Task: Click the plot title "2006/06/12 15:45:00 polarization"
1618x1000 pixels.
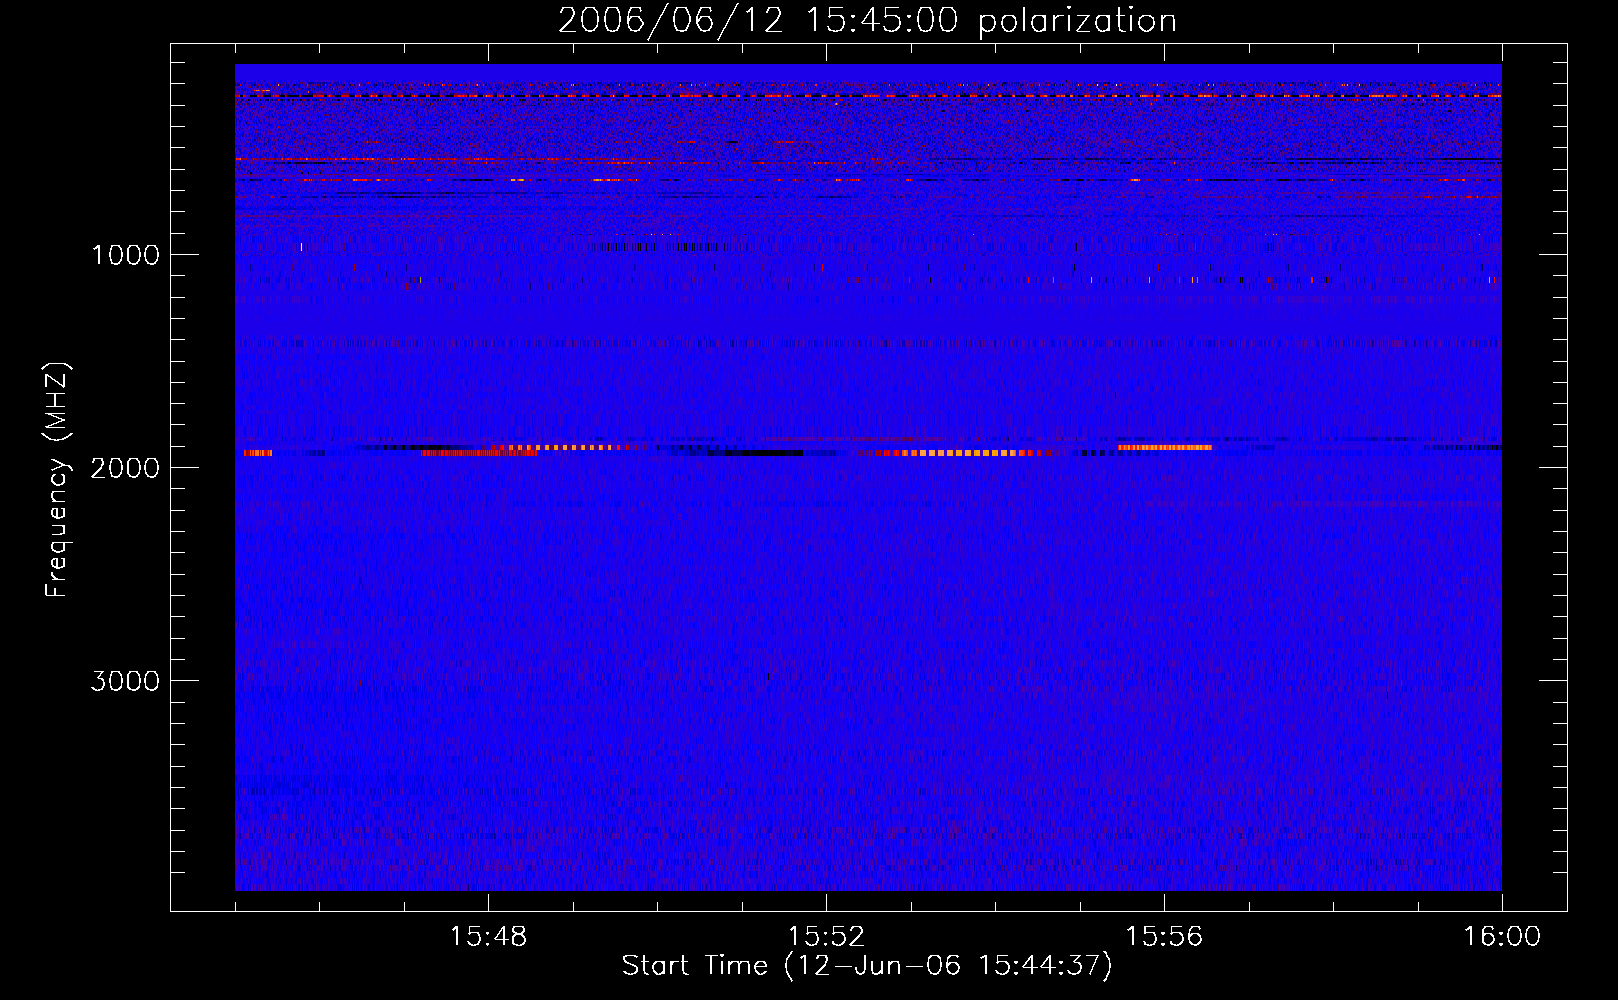Action: 867,21
